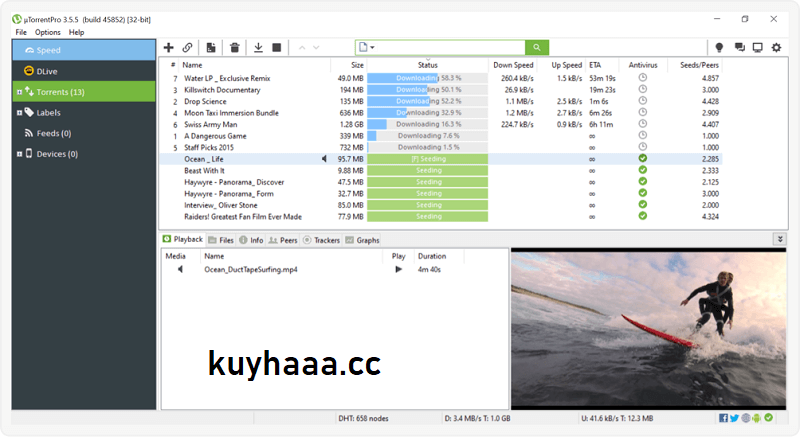Click antivirus clock icon for Water LP row
Image resolution: width=800 pixels, height=437 pixels.
[643, 78]
